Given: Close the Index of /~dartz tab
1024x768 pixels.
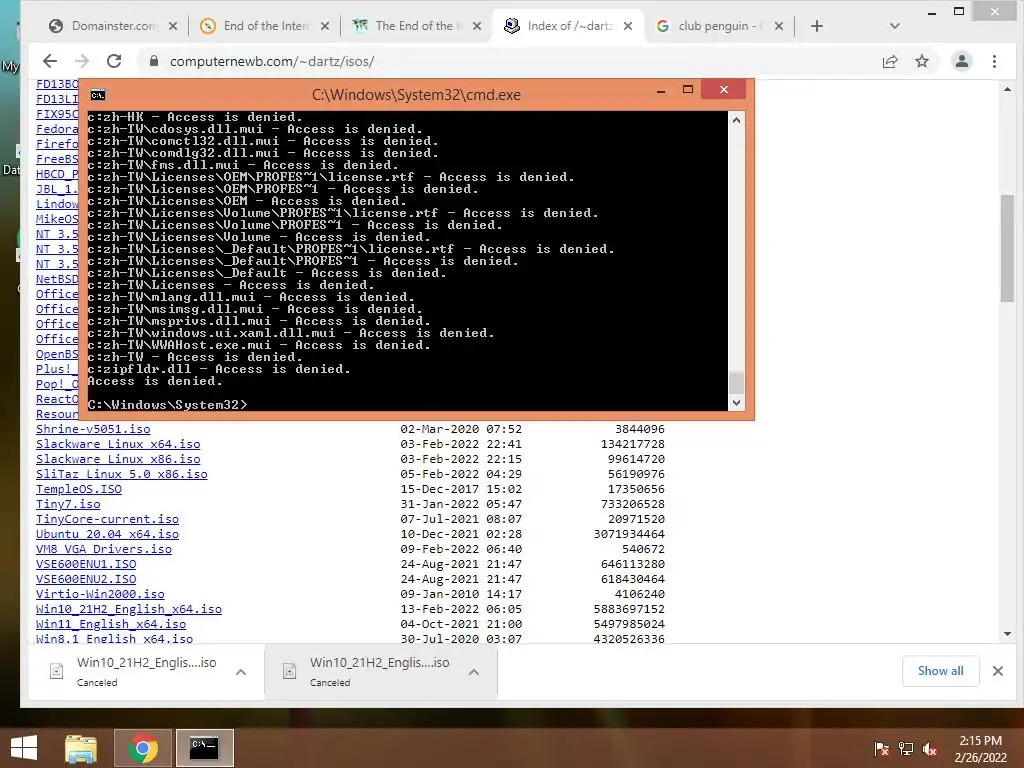Looking at the screenshot, I should point(628,26).
